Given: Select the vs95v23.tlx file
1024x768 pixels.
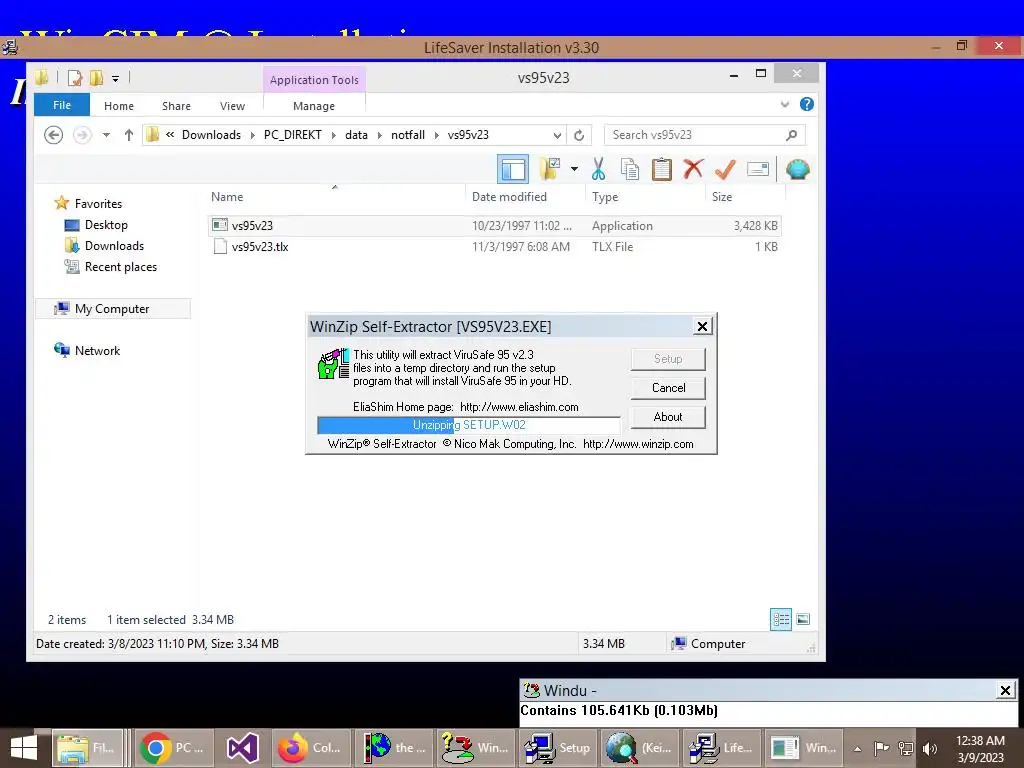Looking at the screenshot, I should tap(494, 247).
